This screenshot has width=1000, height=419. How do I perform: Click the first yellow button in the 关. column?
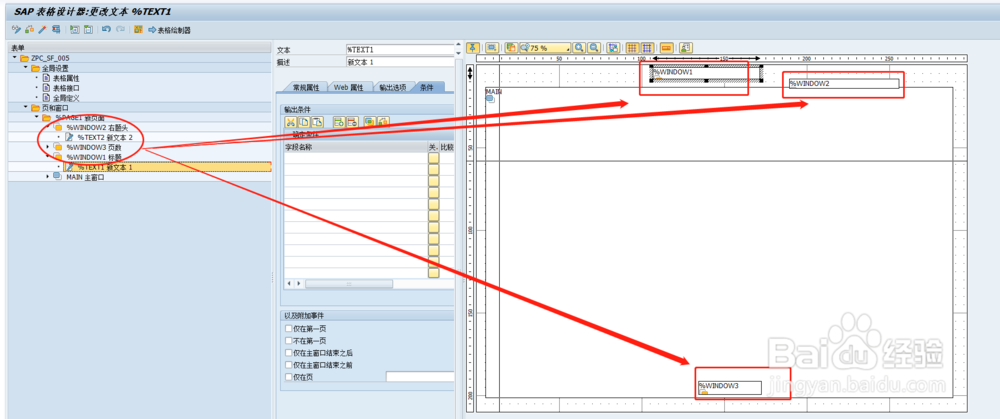tap(434, 158)
